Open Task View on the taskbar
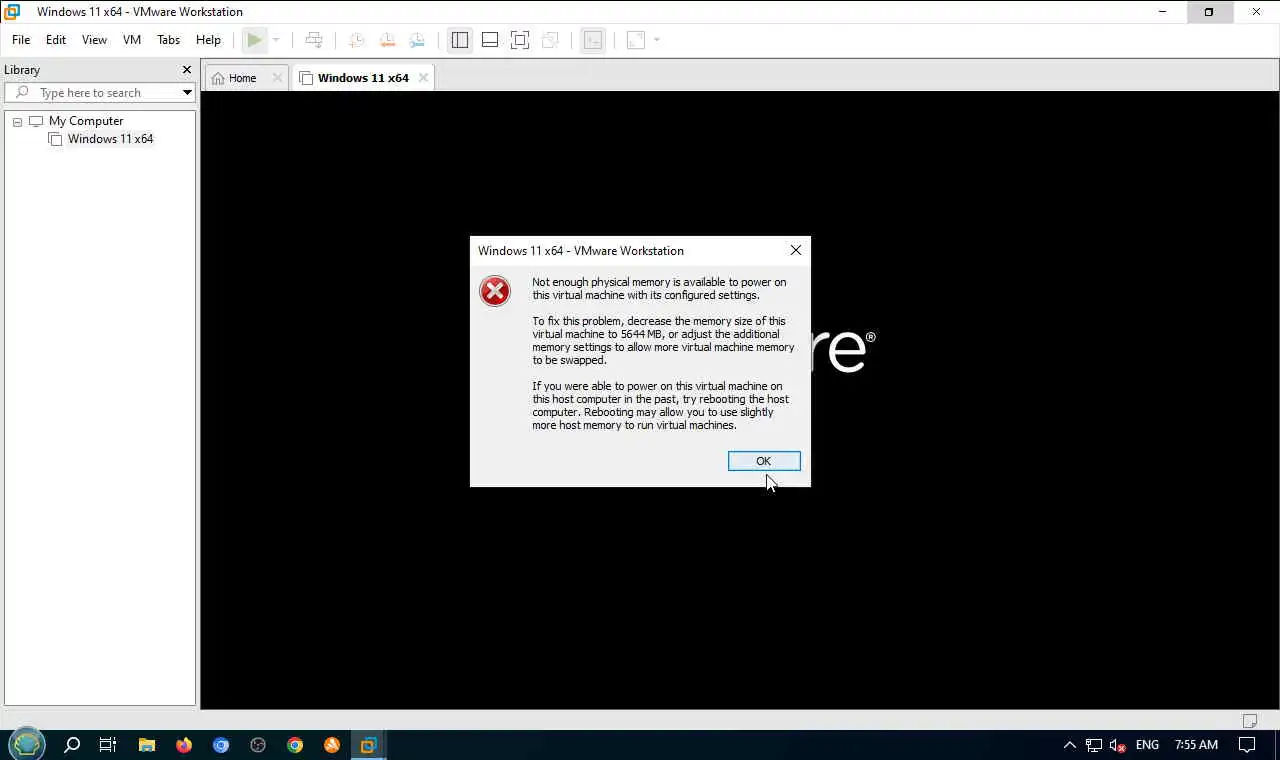 click(108, 745)
